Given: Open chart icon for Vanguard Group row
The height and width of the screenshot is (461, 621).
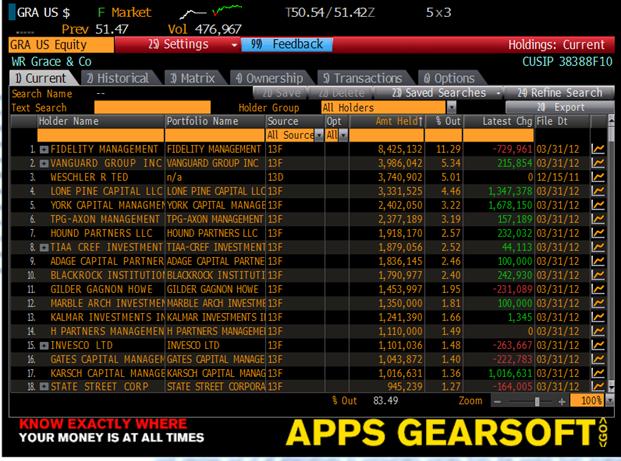Looking at the screenshot, I should click(x=598, y=163).
